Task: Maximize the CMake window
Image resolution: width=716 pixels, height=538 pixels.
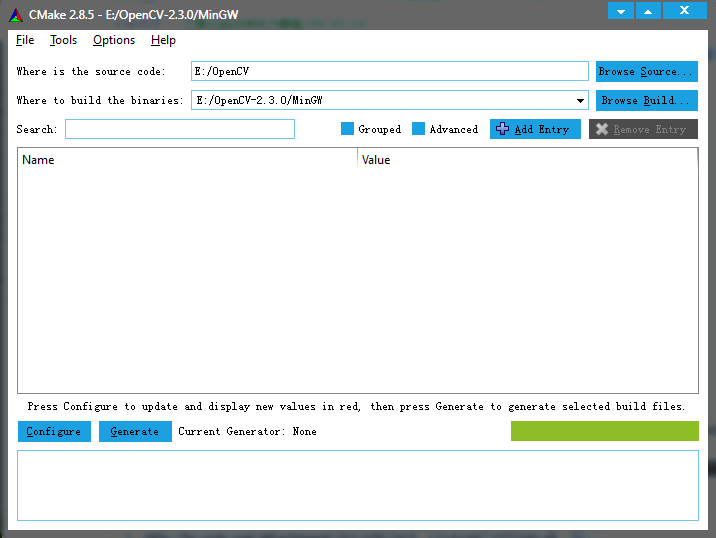Action: click(x=648, y=11)
